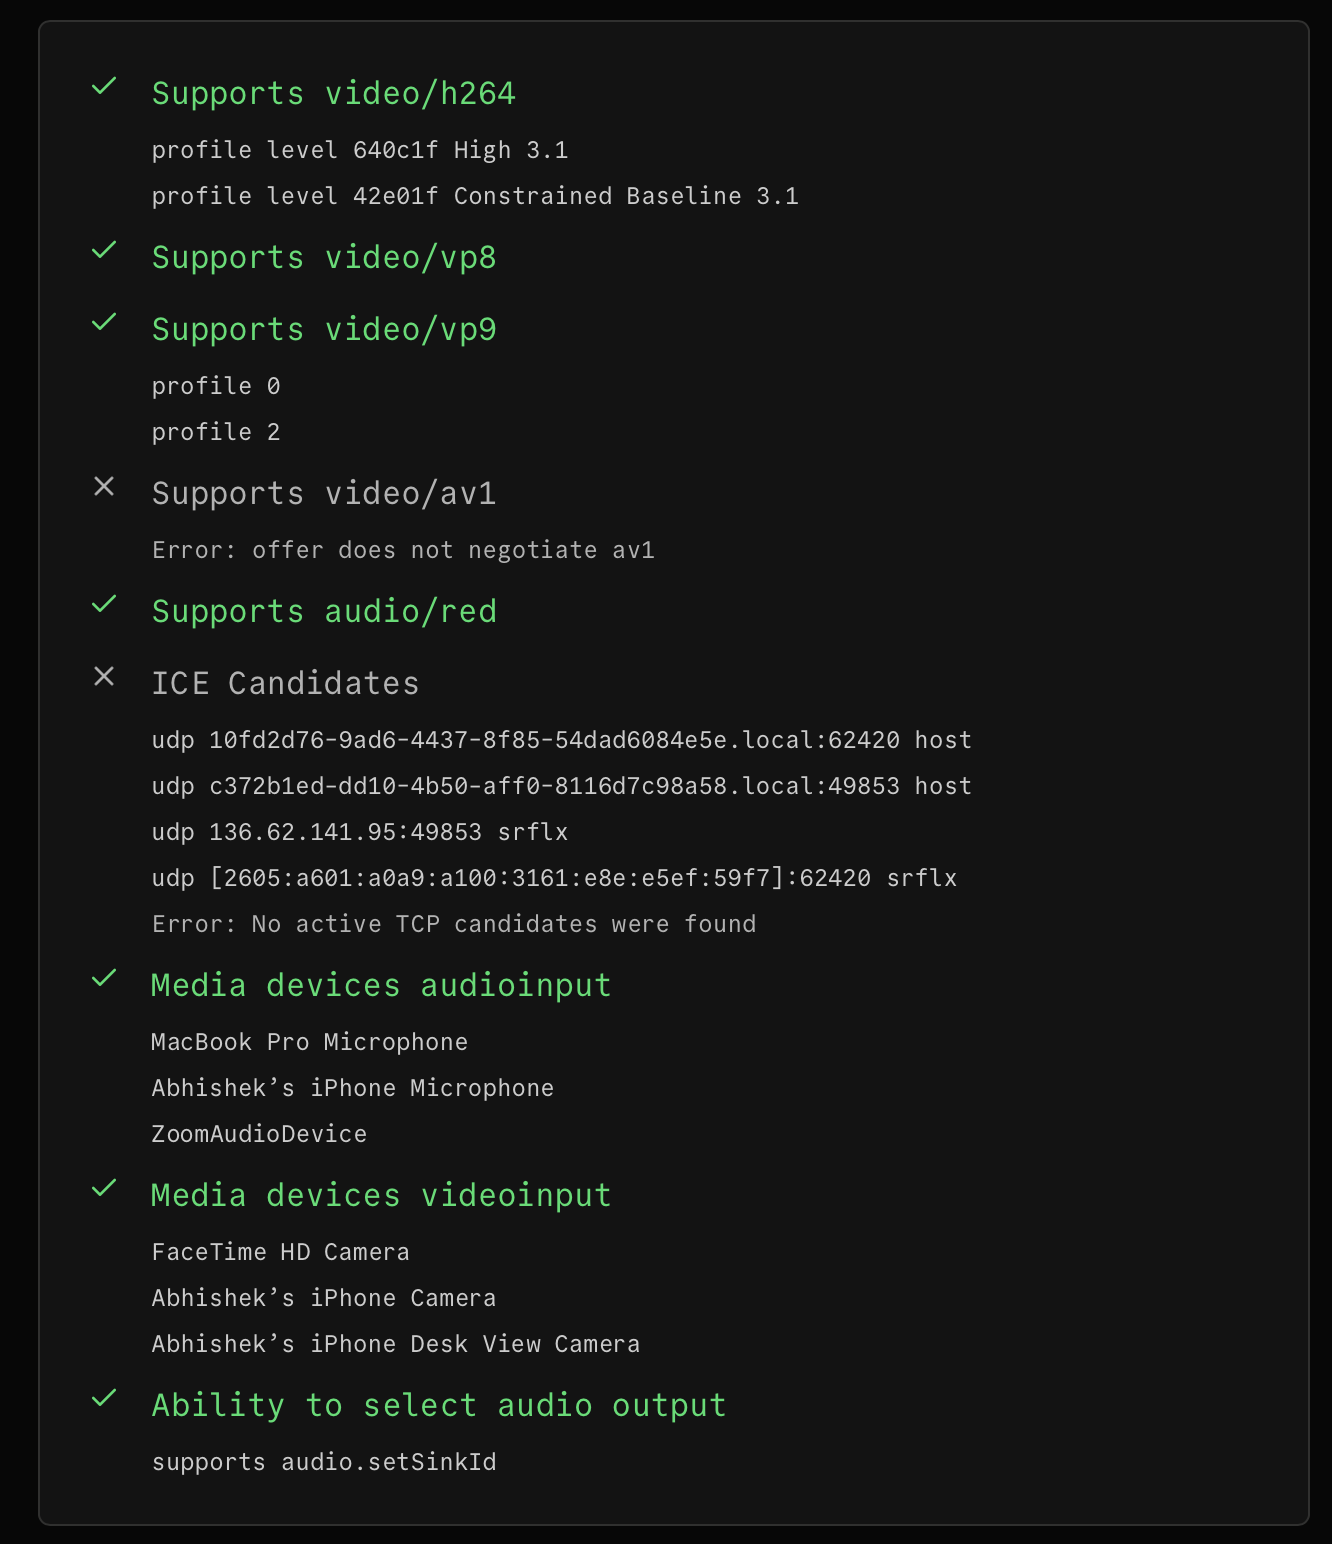Select the MacBook Pro Microphone entry
This screenshot has height=1544, width=1332.
tap(309, 1042)
